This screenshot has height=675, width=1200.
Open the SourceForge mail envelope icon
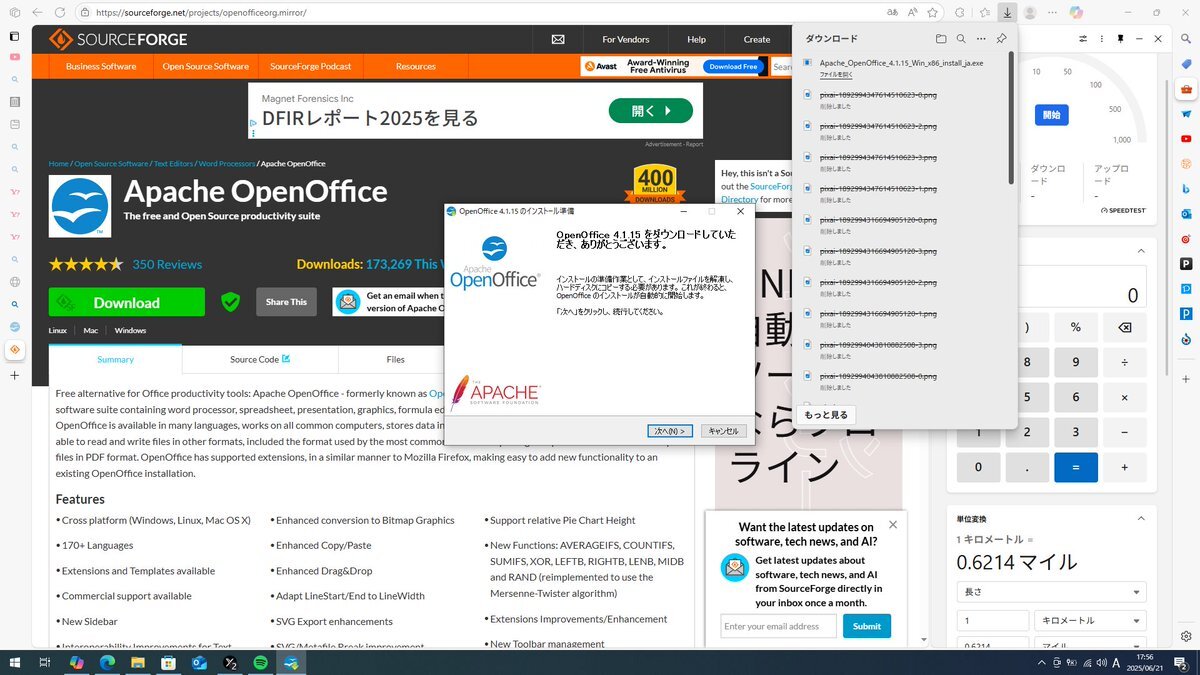click(x=558, y=40)
